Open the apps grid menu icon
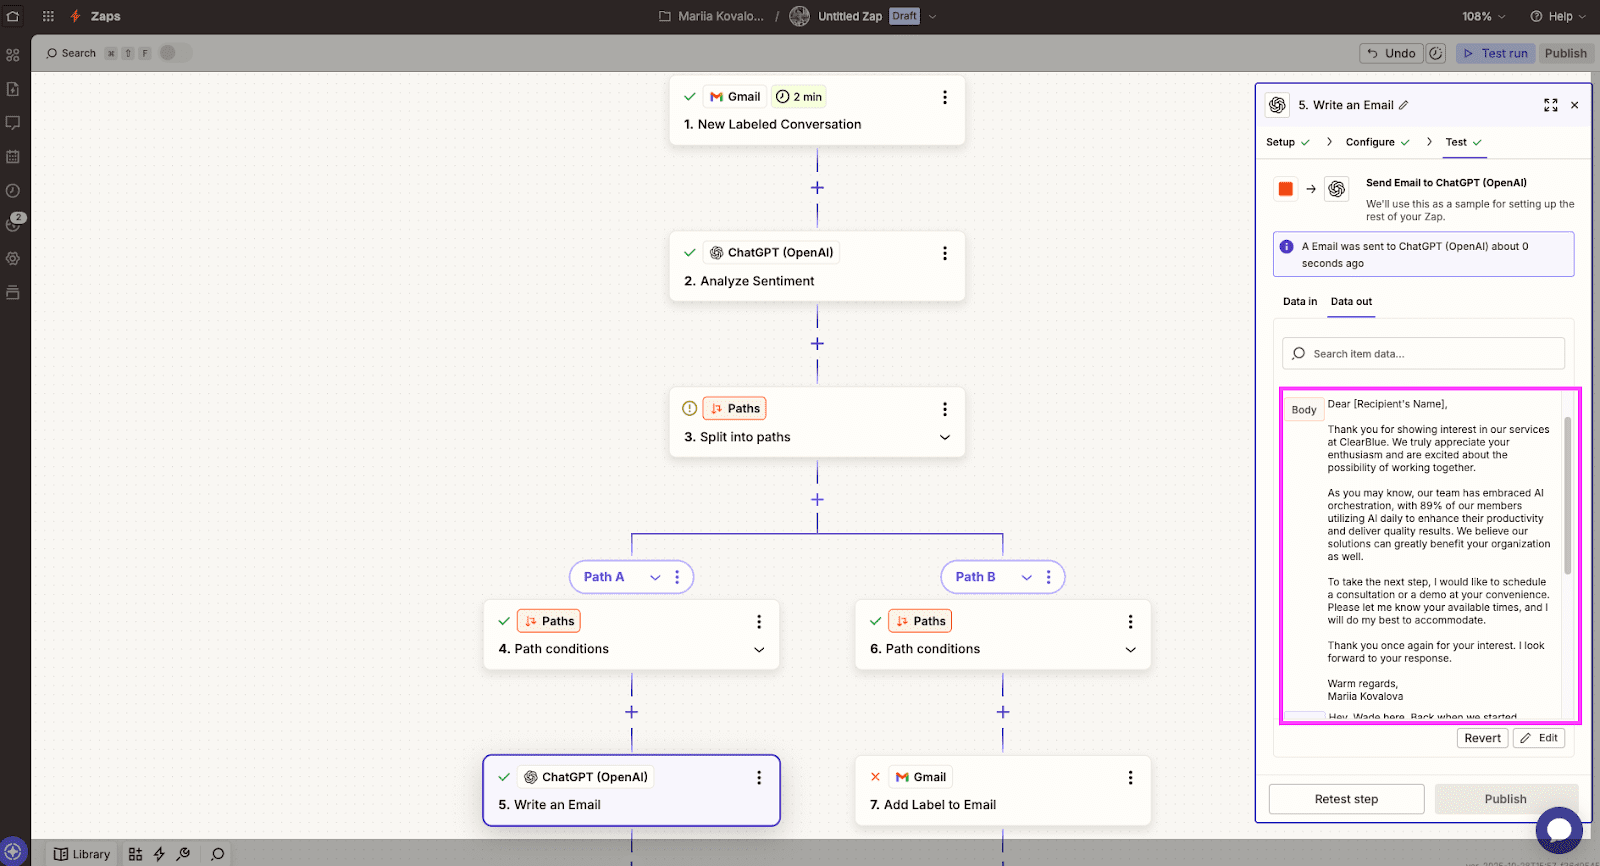This screenshot has width=1600, height=866. [x=48, y=16]
